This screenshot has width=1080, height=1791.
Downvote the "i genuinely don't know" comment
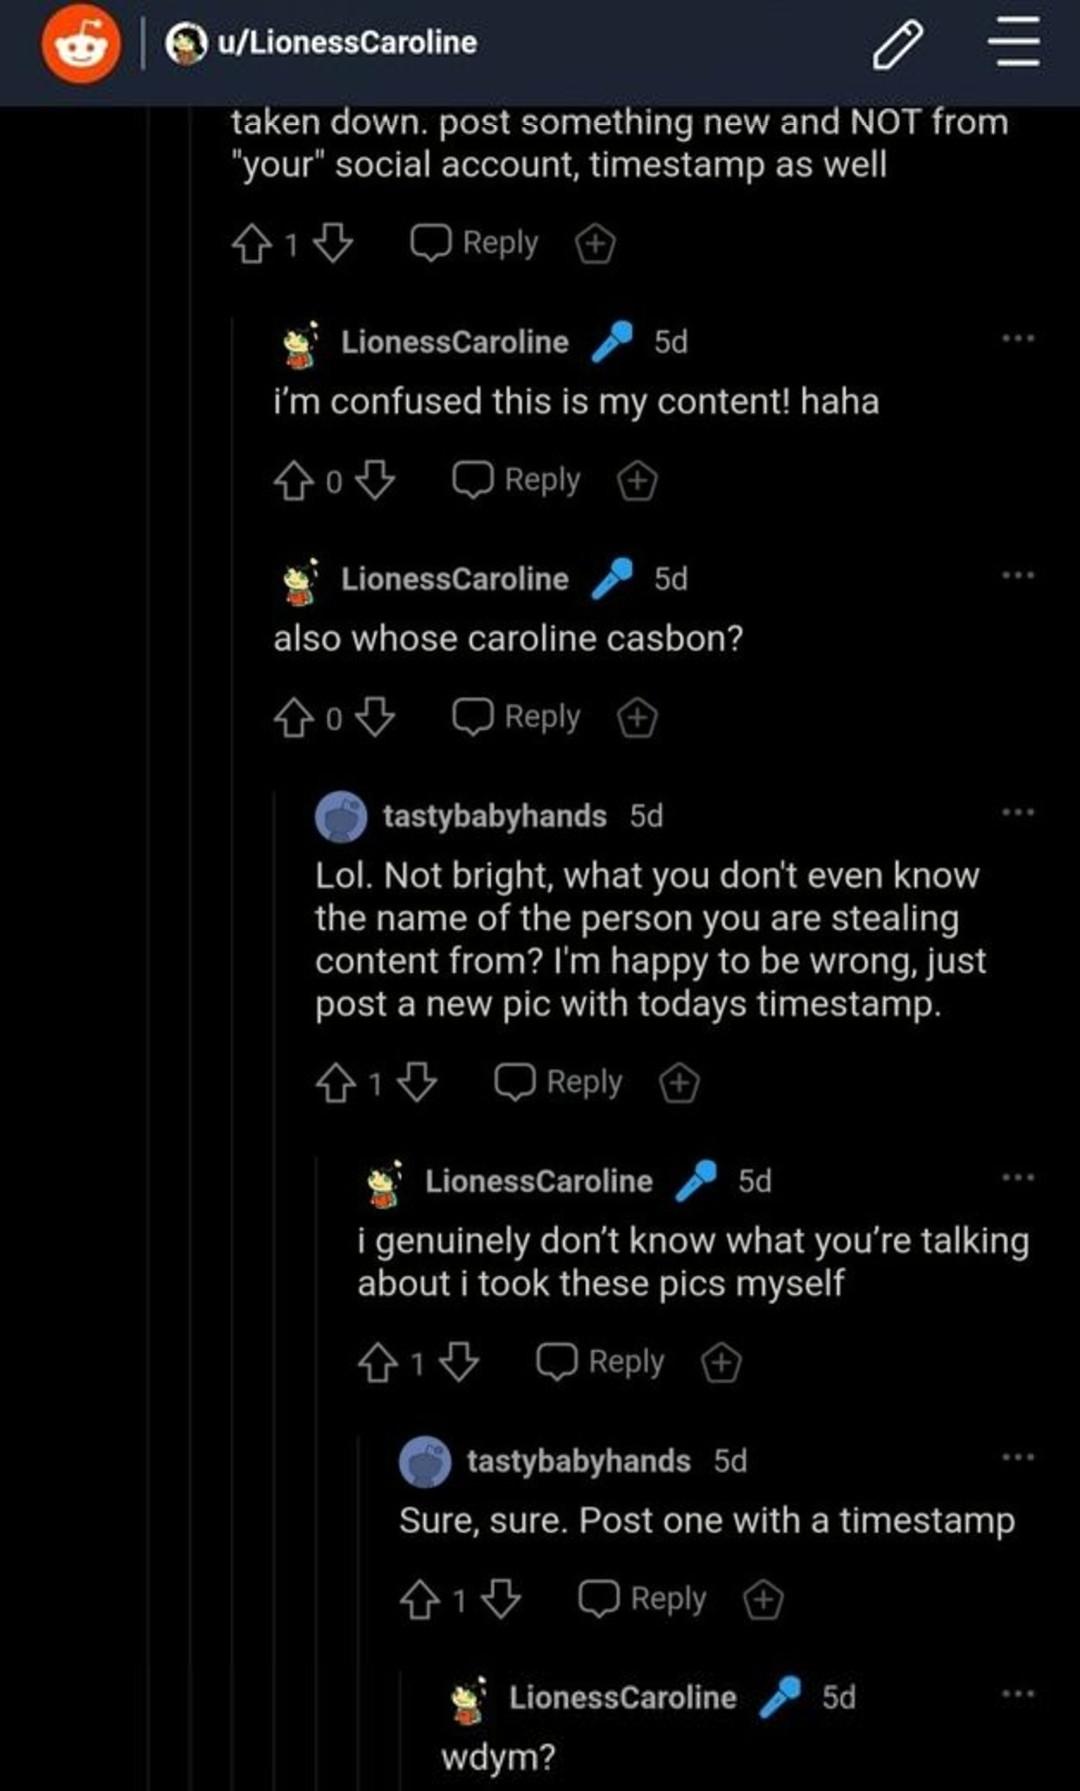click(459, 1362)
